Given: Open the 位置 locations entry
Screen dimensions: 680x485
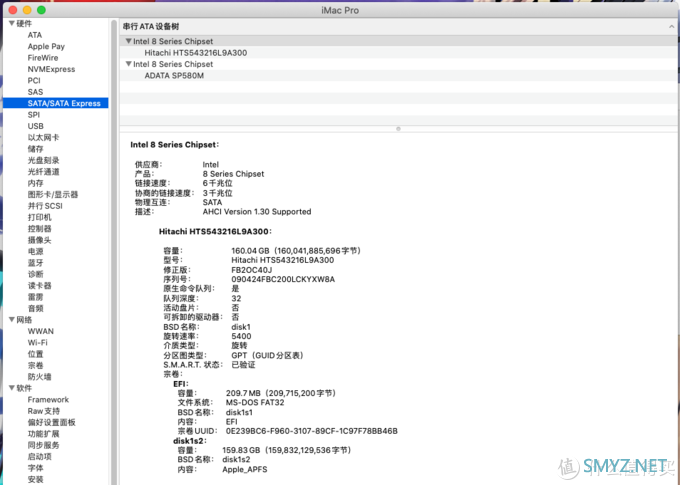Looking at the screenshot, I should 36,354.
